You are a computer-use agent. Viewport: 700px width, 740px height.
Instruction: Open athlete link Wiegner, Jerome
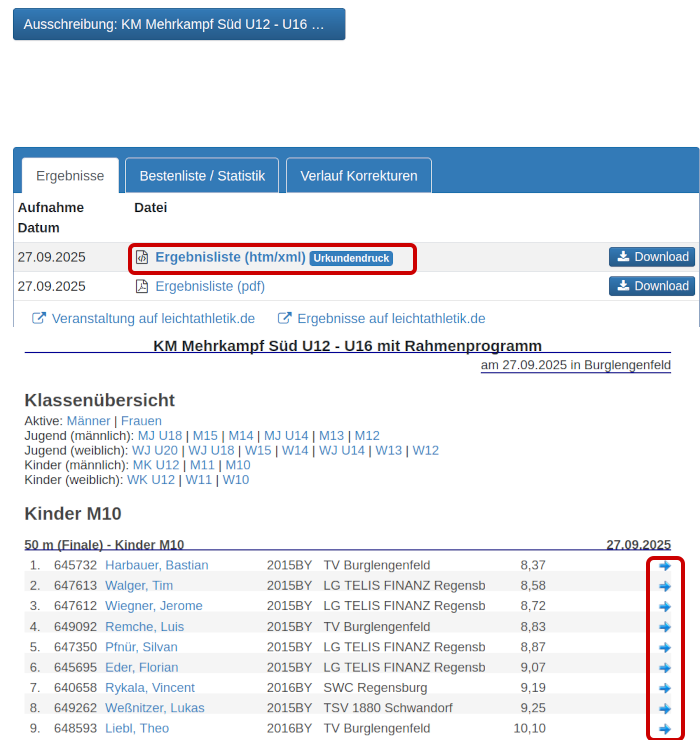click(x=153, y=606)
